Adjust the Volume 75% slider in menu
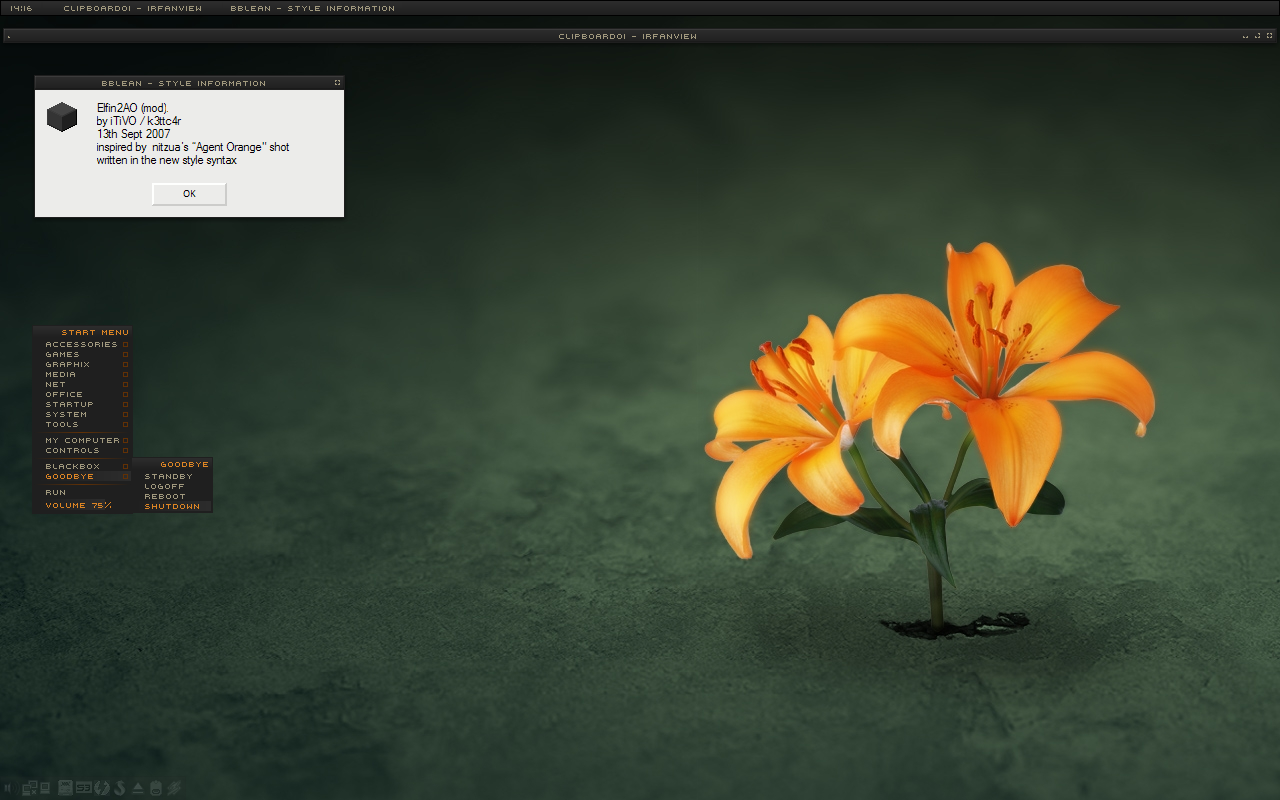The width and height of the screenshot is (1280, 800). click(78, 506)
